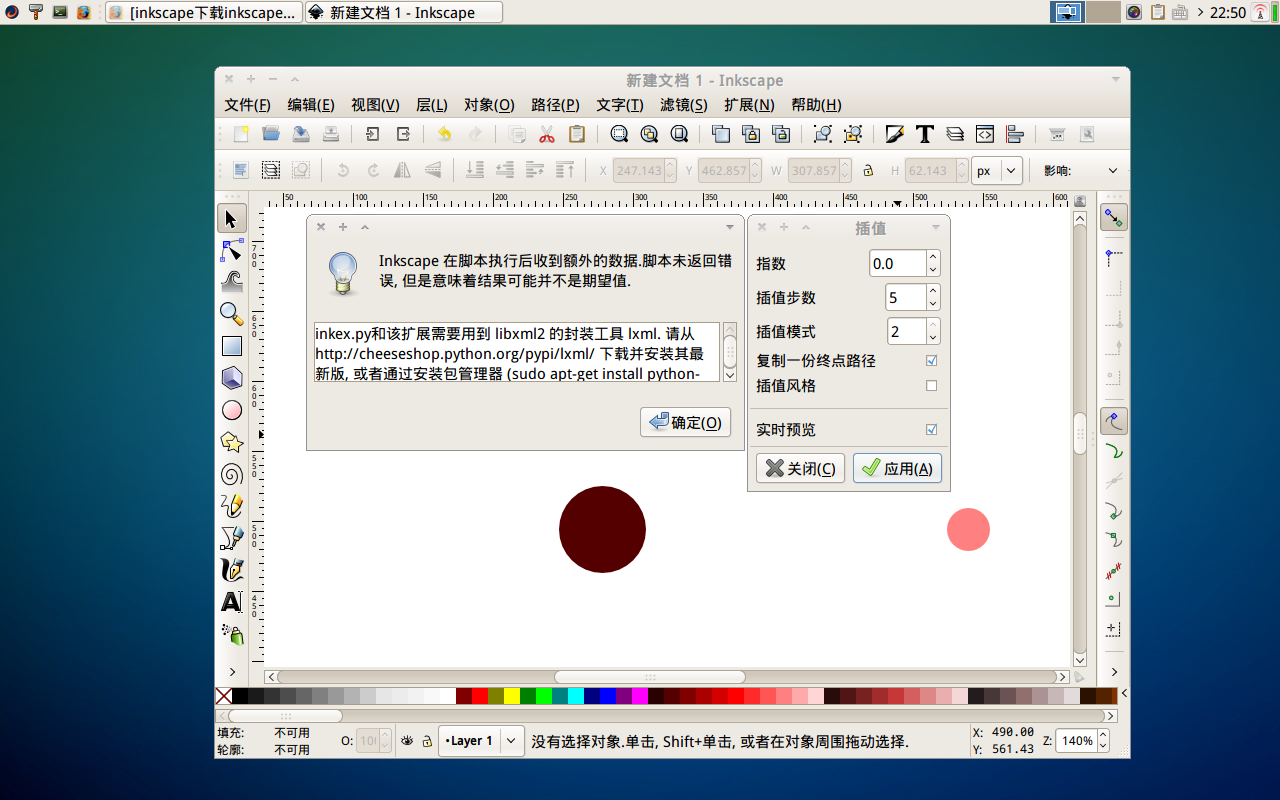Image resolution: width=1280 pixels, height=800 pixels.
Task: Open the 滤镜(S) menu
Action: pos(684,105)
